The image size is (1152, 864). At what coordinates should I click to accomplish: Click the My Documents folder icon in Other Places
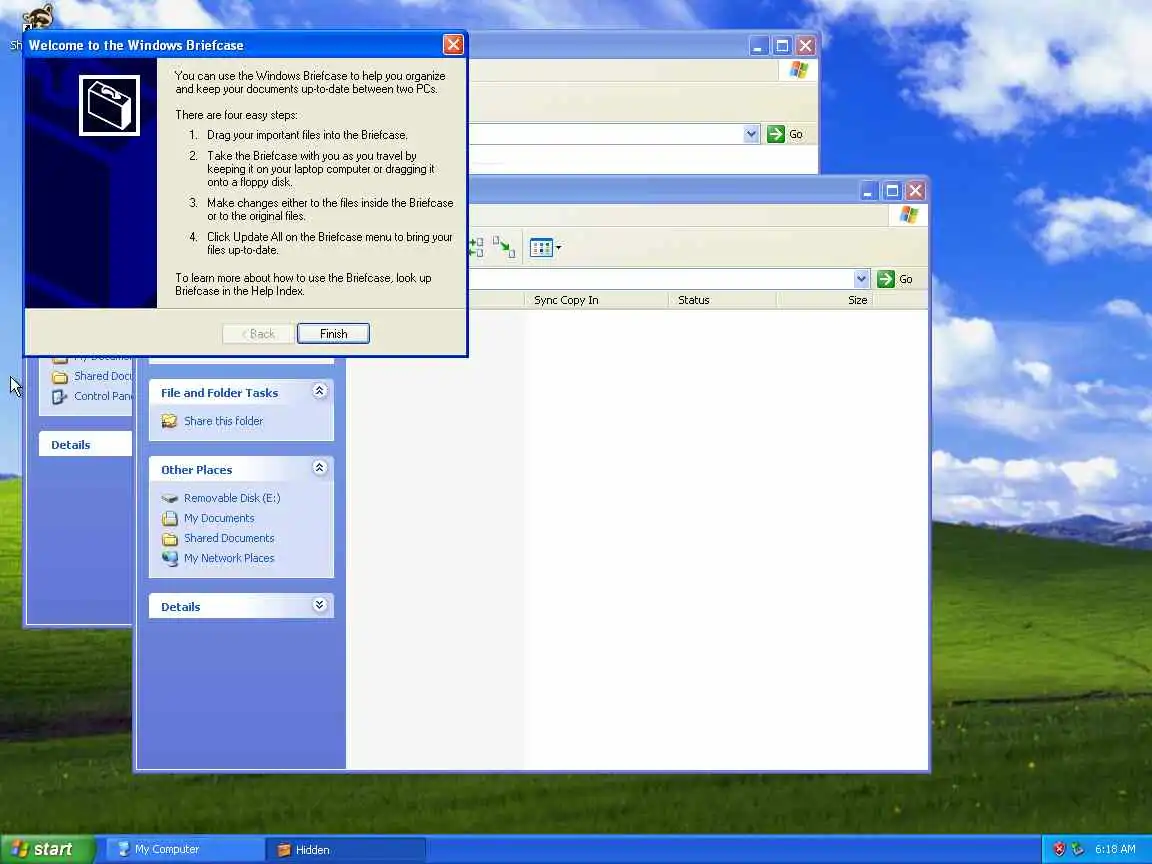[170, 518]
